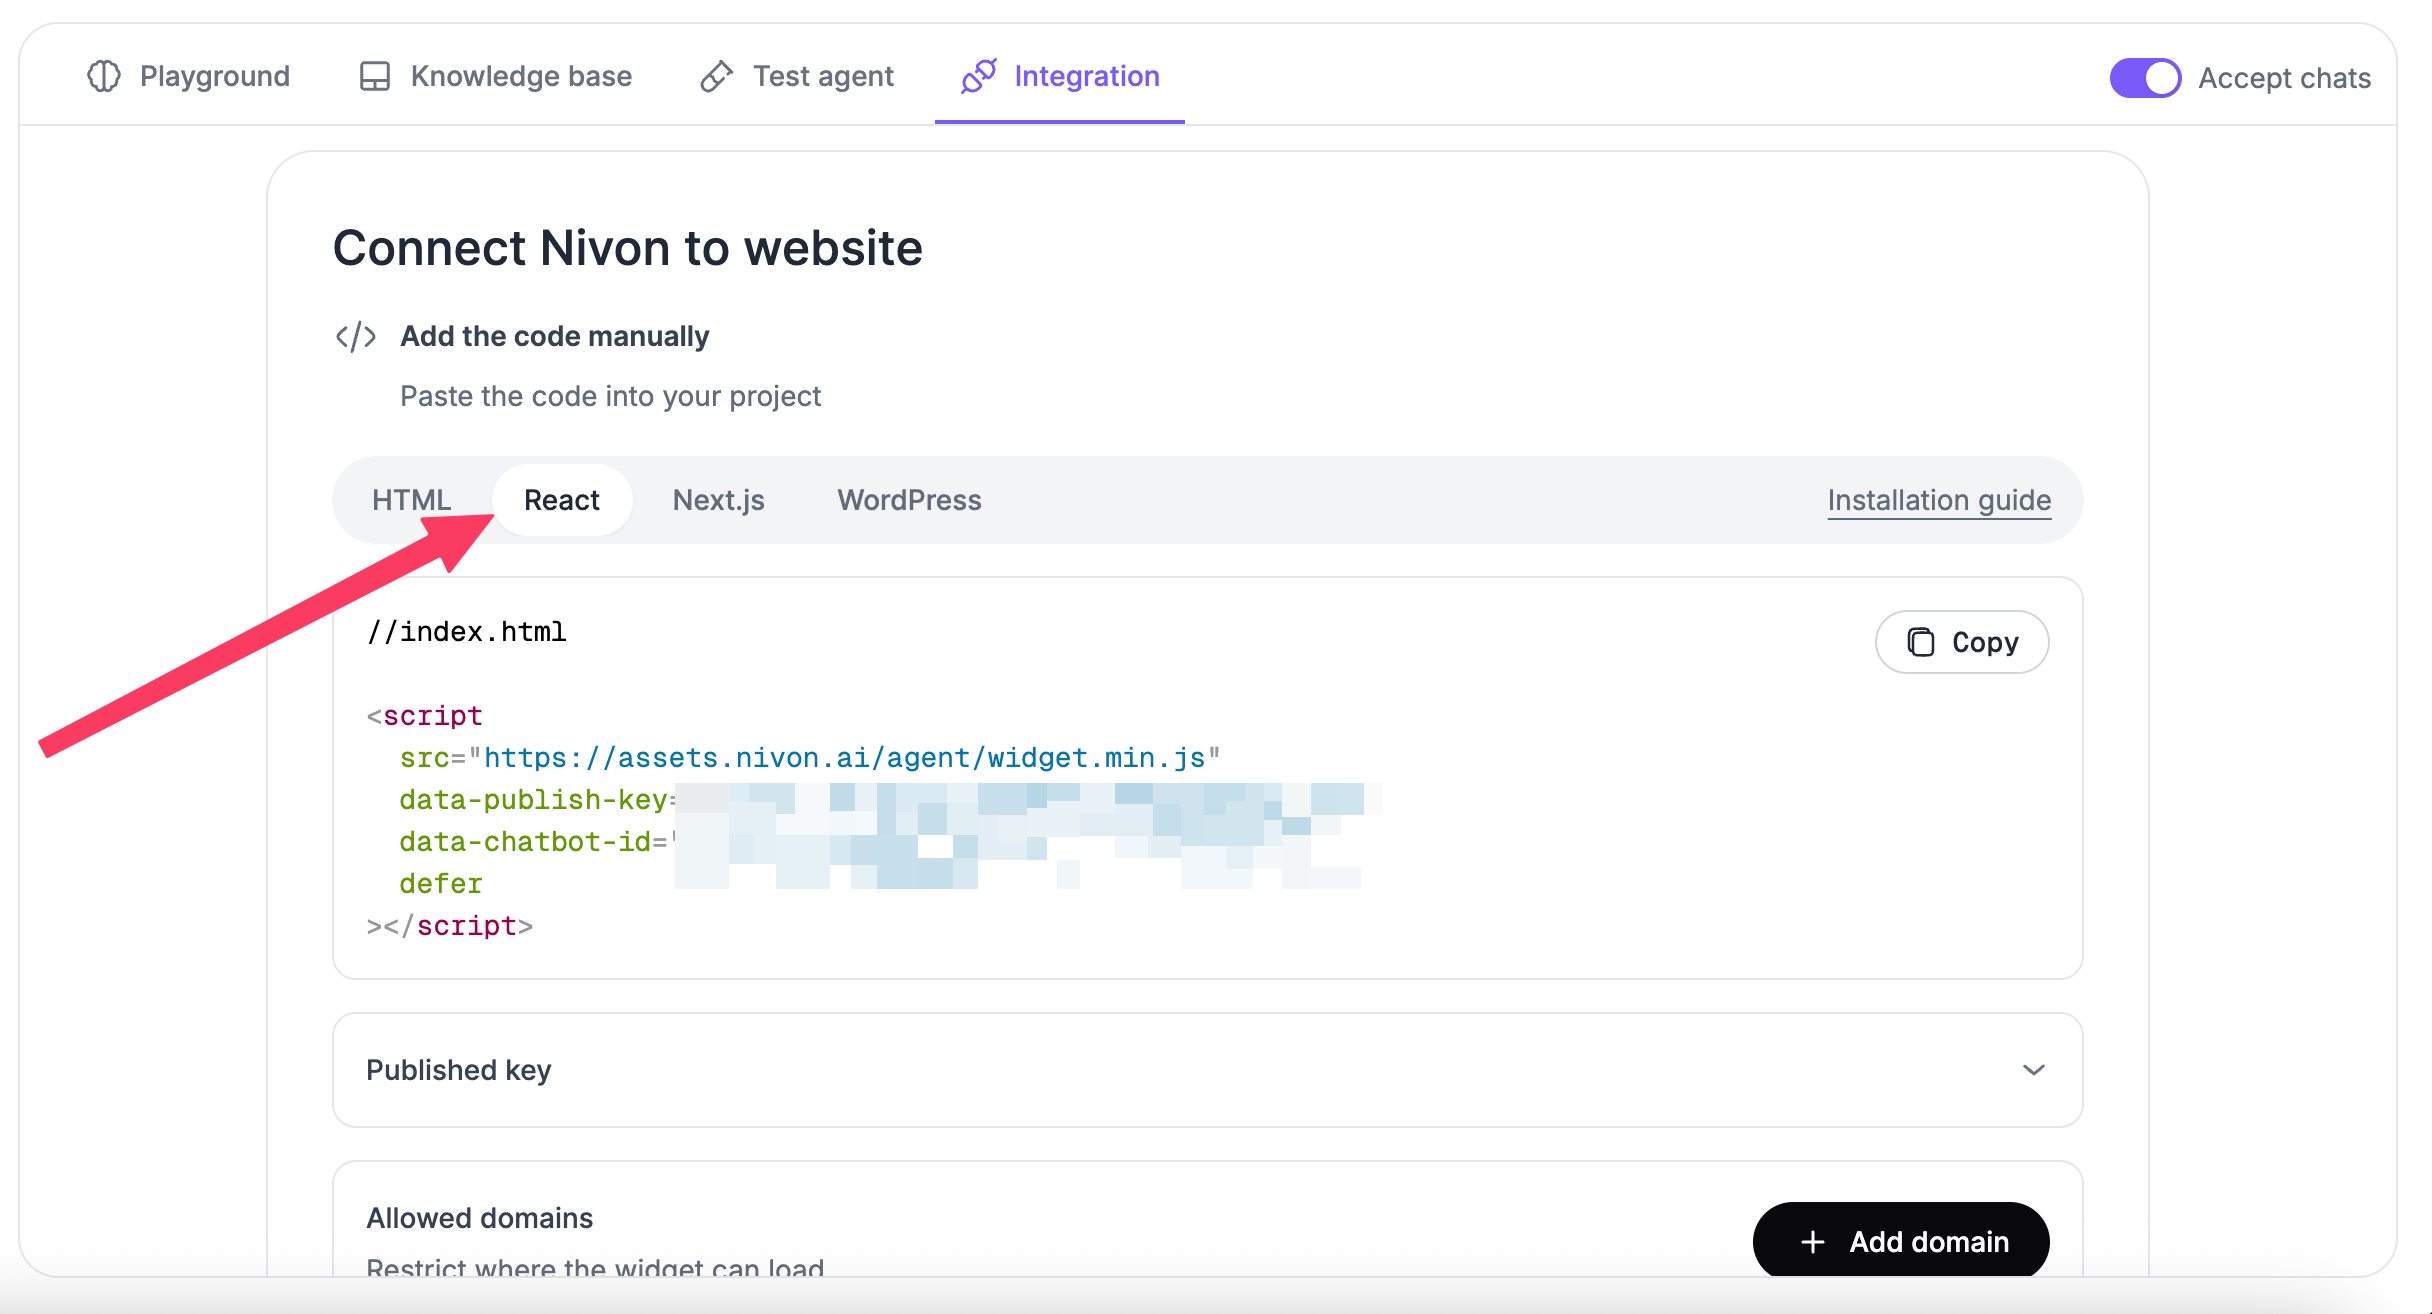
Task: Toggle the Accept chats switch
Action: 2145,78
